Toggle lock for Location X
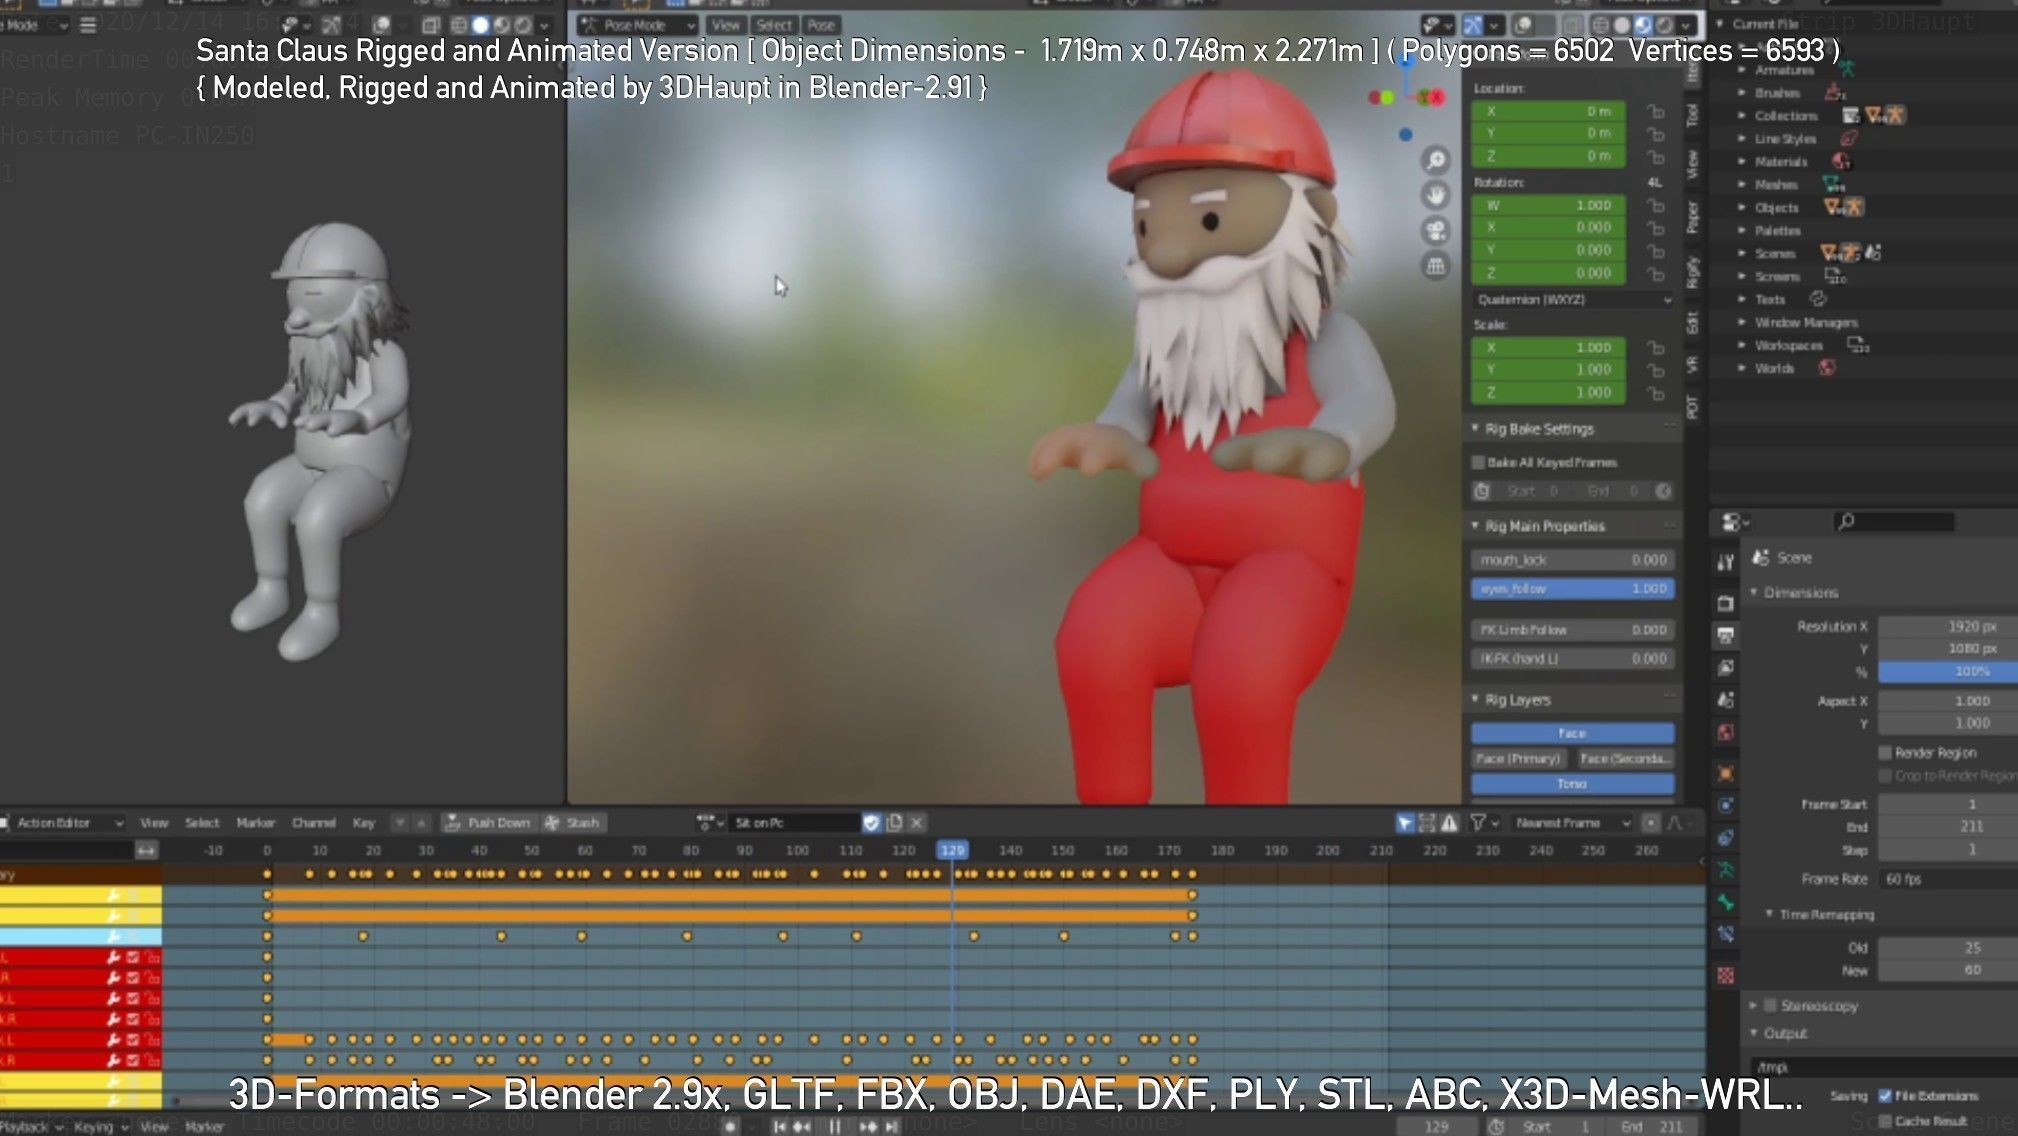Image resolution: width=2018 pixels, height=1136 pixels. (x=1656, y=111)
